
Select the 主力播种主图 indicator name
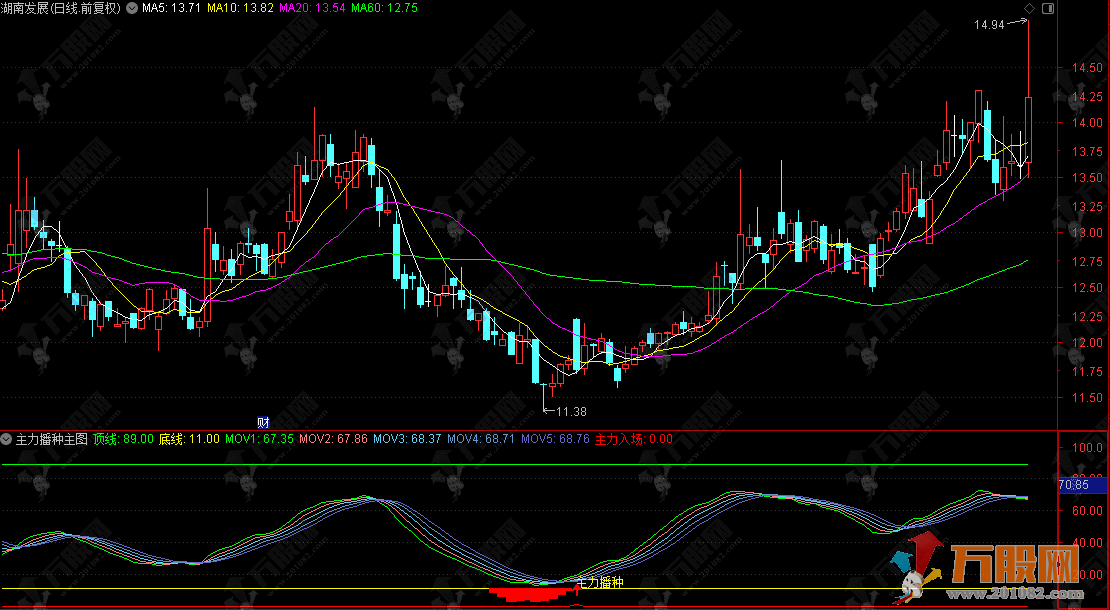tap(52, 439)
